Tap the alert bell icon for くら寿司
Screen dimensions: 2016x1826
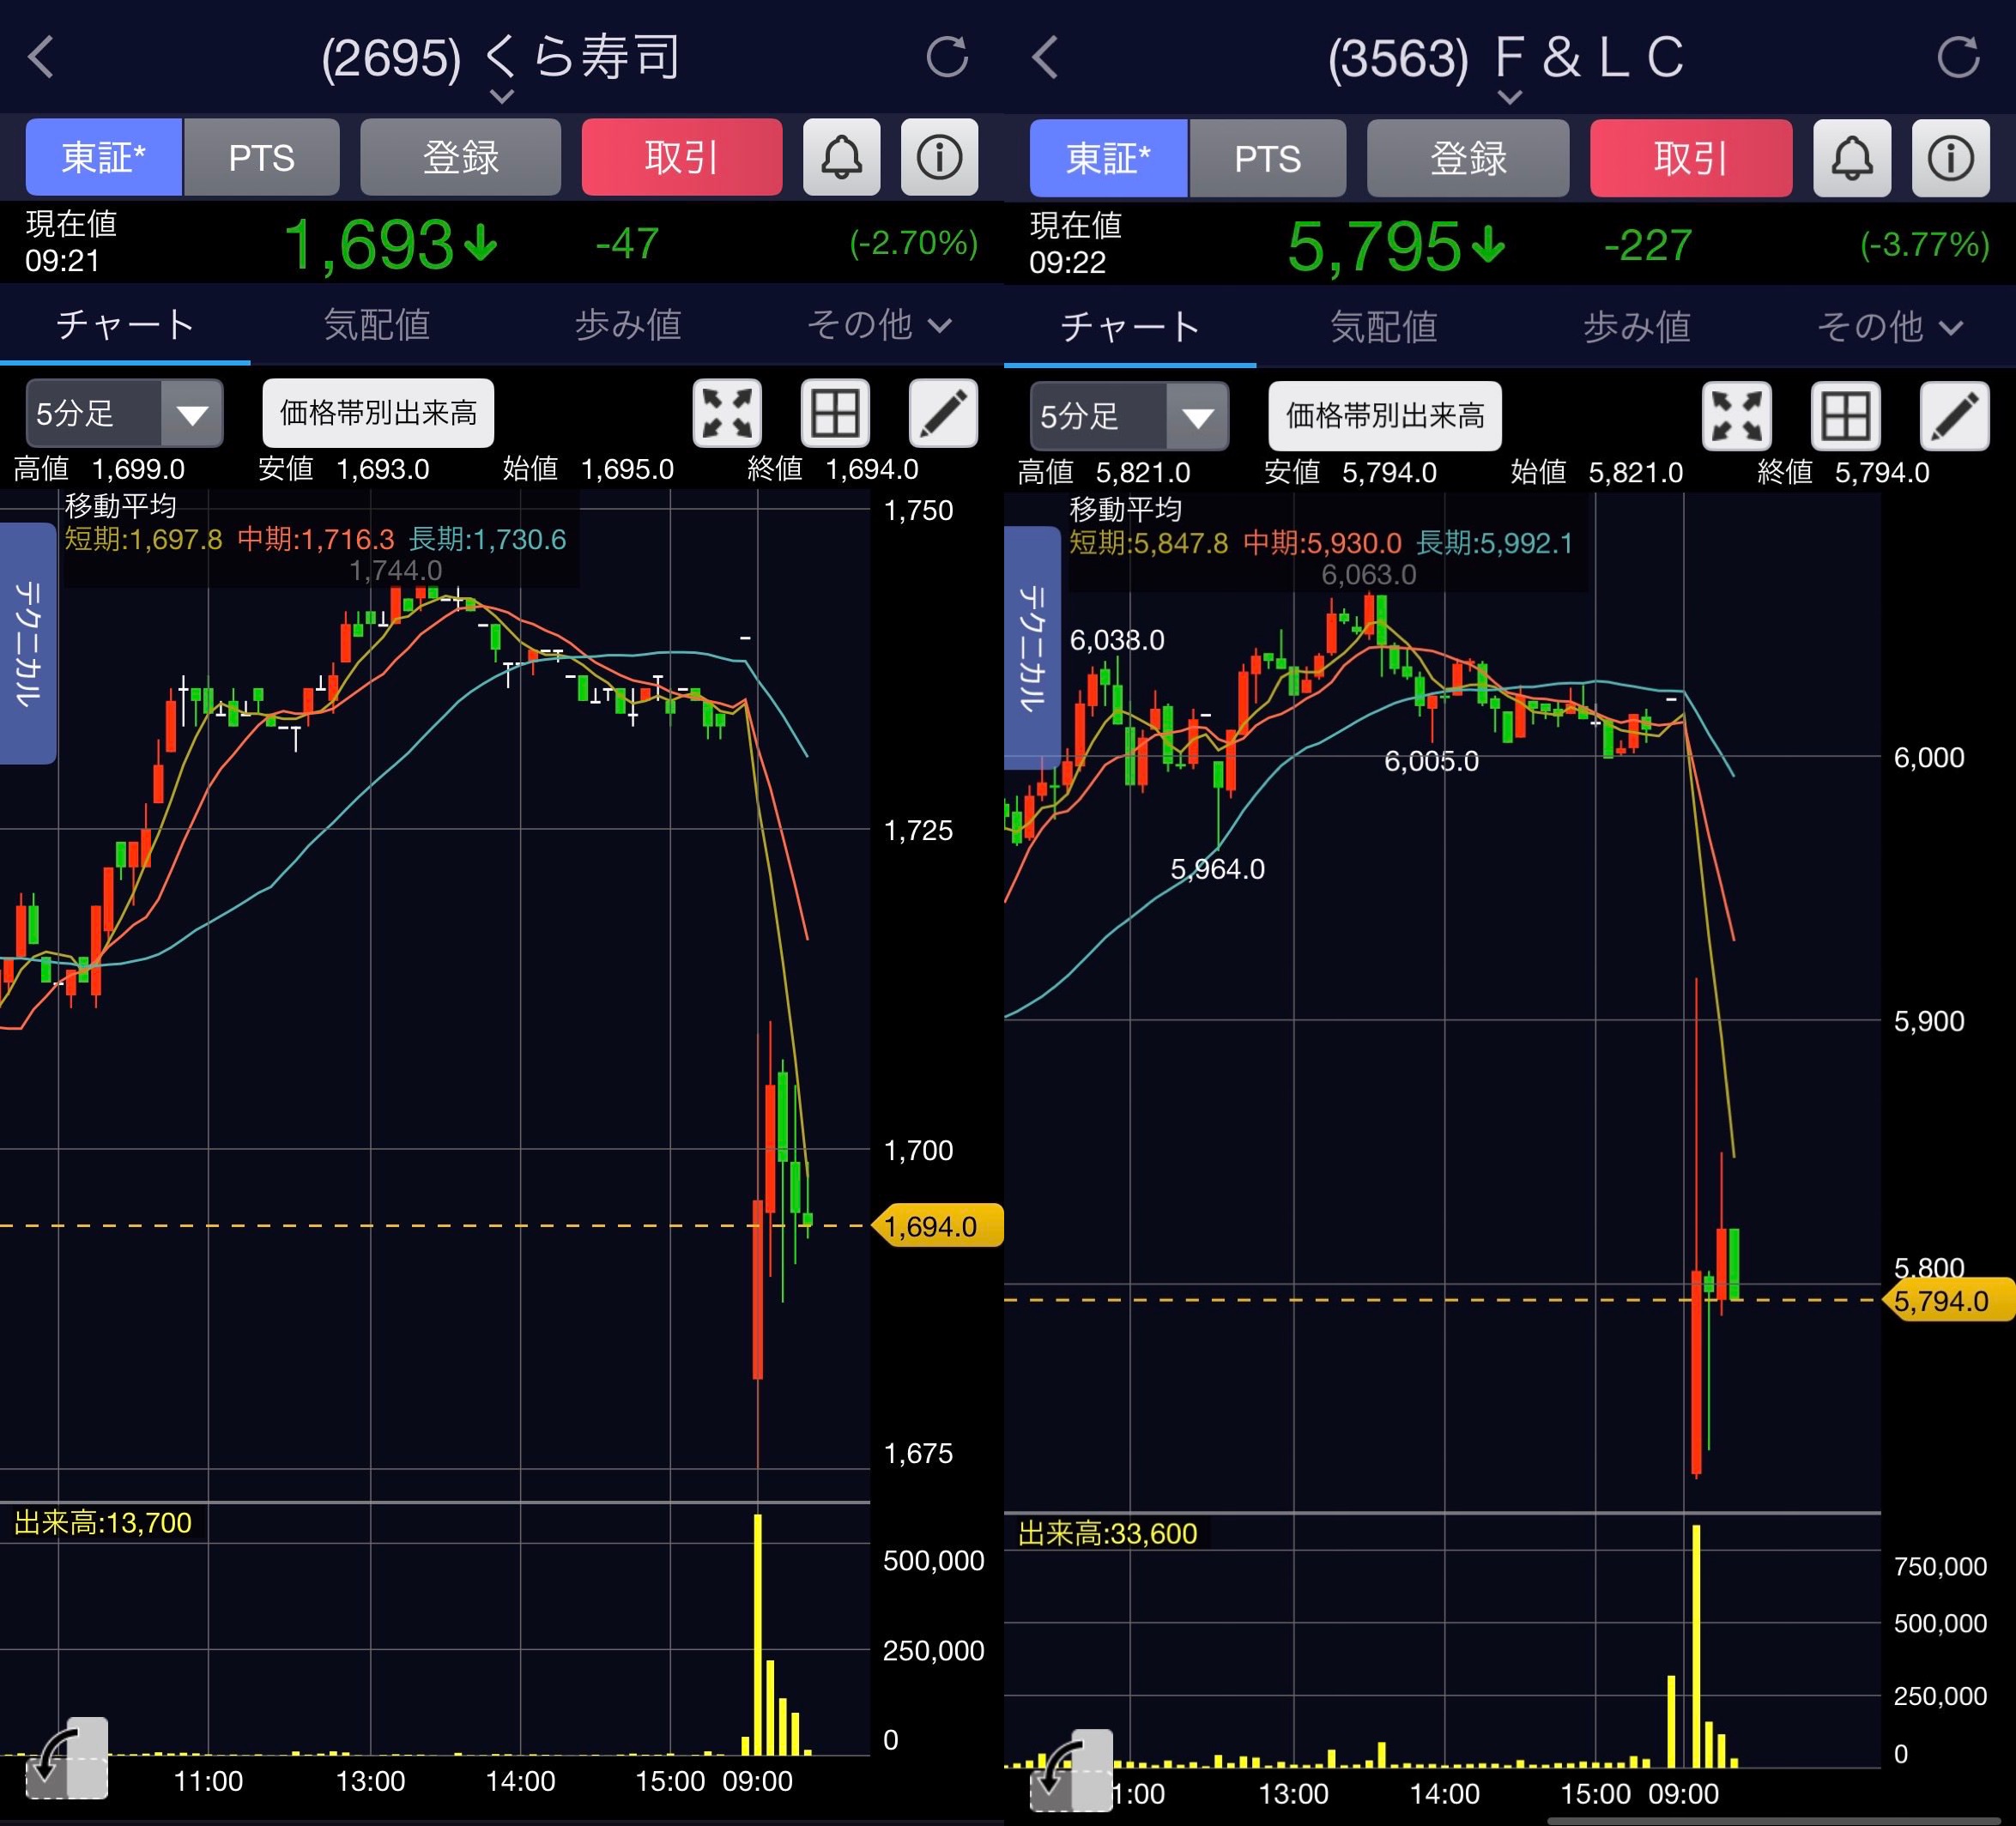pyautogui.click(x=841, y=157)
